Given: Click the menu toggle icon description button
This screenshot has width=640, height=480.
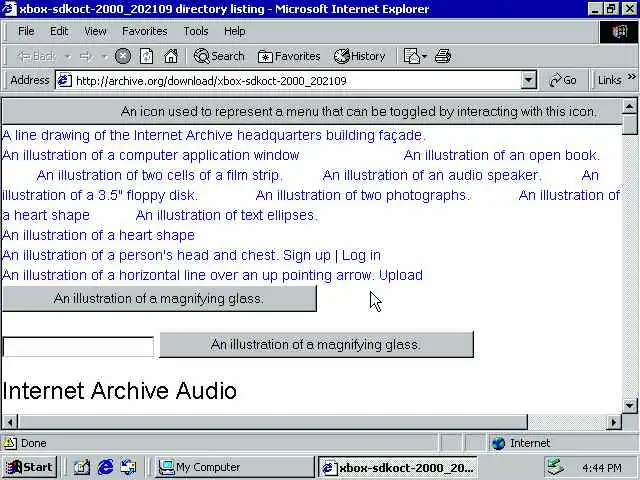Looking at the screenshot, I should (x=312, y=111).
